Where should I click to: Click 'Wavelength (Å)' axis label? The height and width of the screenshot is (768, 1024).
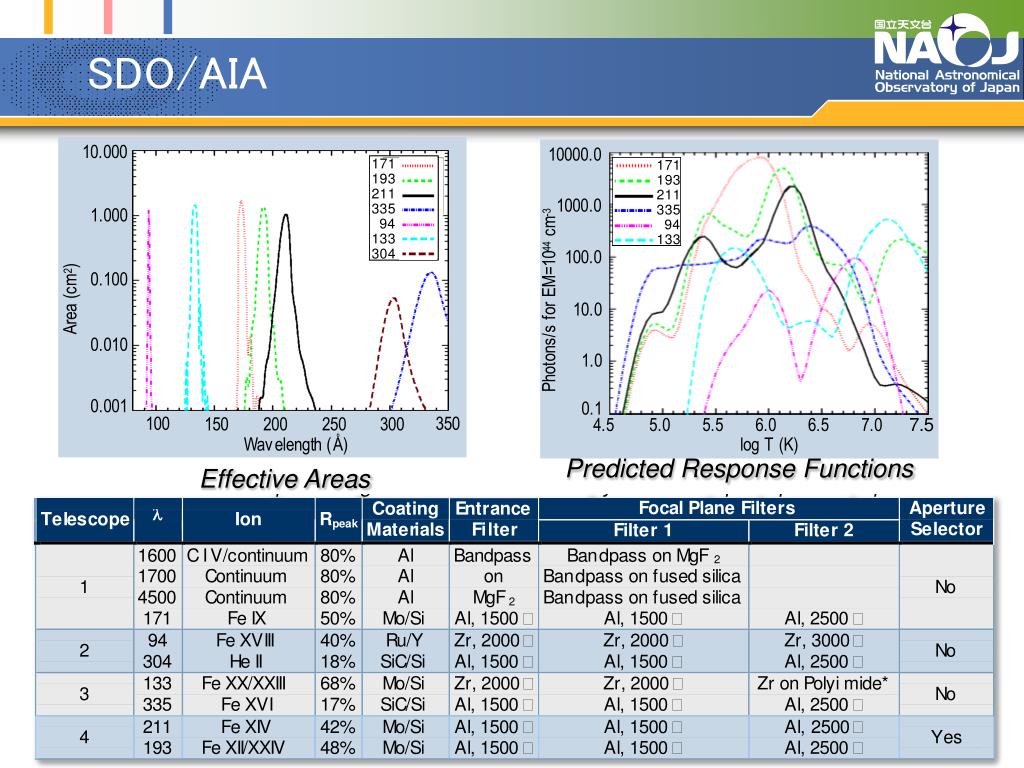tap(295, 445)
